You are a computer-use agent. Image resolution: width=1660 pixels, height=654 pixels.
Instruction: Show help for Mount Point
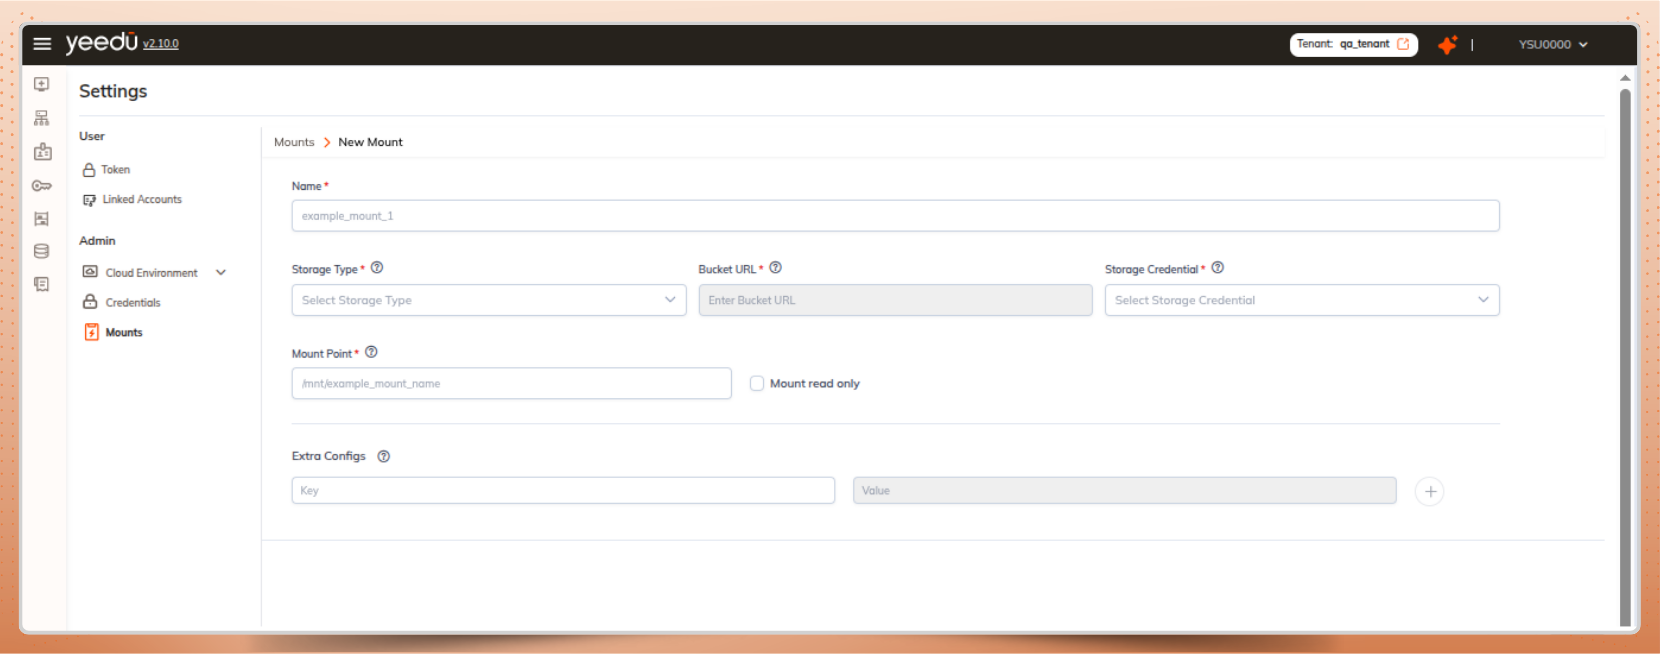click(x=371, y=352)
